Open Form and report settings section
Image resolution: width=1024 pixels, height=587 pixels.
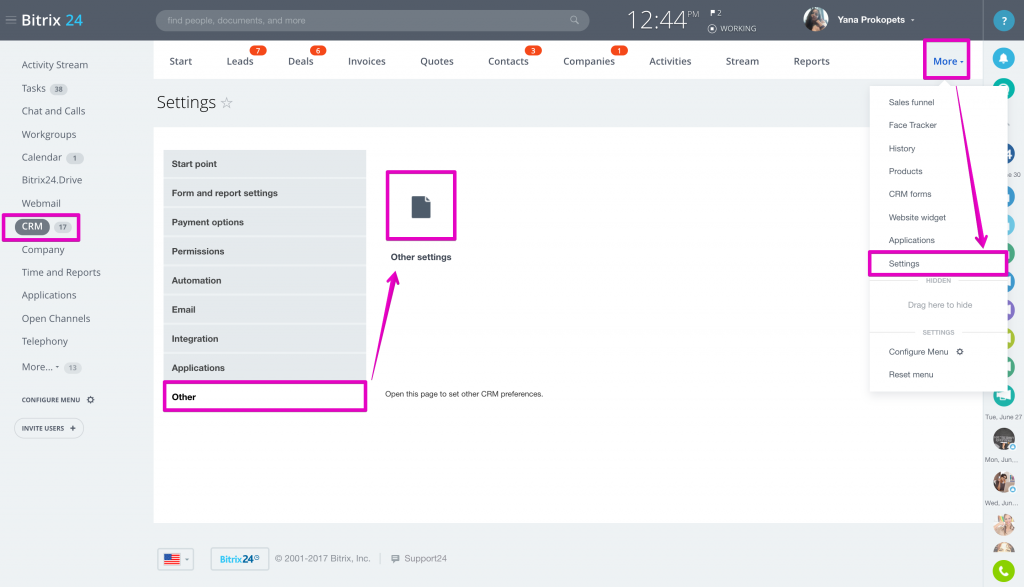point(264,193)
